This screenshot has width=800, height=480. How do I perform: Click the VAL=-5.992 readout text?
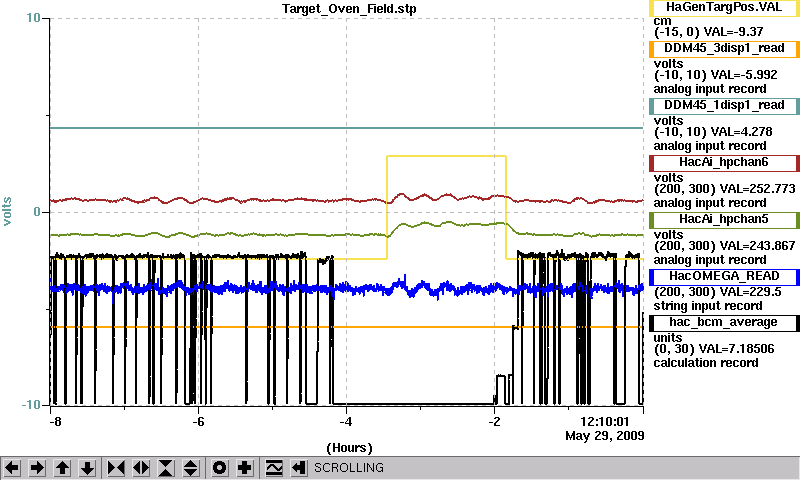pyautogui.click(x=744, y=75)
